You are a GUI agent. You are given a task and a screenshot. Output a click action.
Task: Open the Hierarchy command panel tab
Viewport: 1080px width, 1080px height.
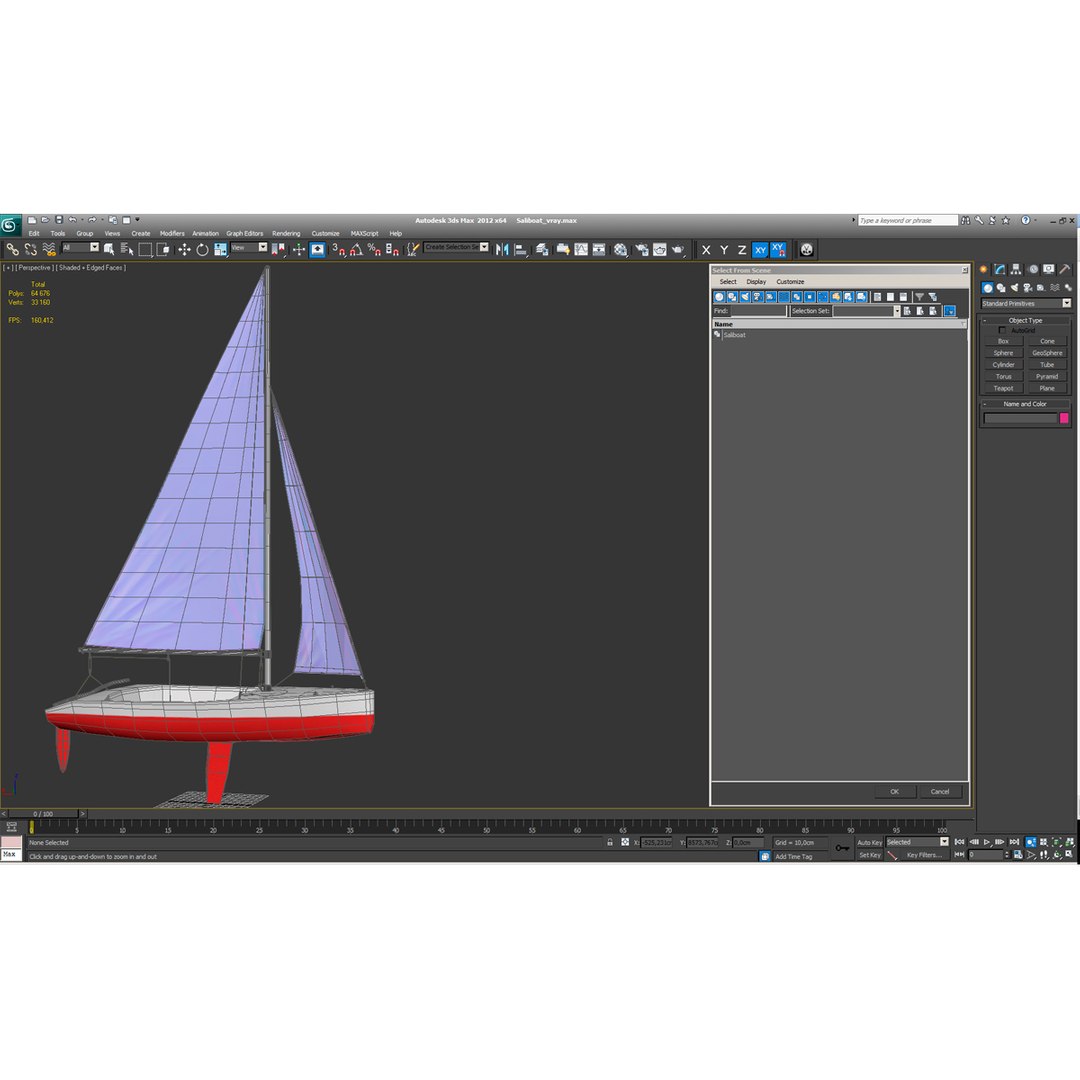point(1016,269)
